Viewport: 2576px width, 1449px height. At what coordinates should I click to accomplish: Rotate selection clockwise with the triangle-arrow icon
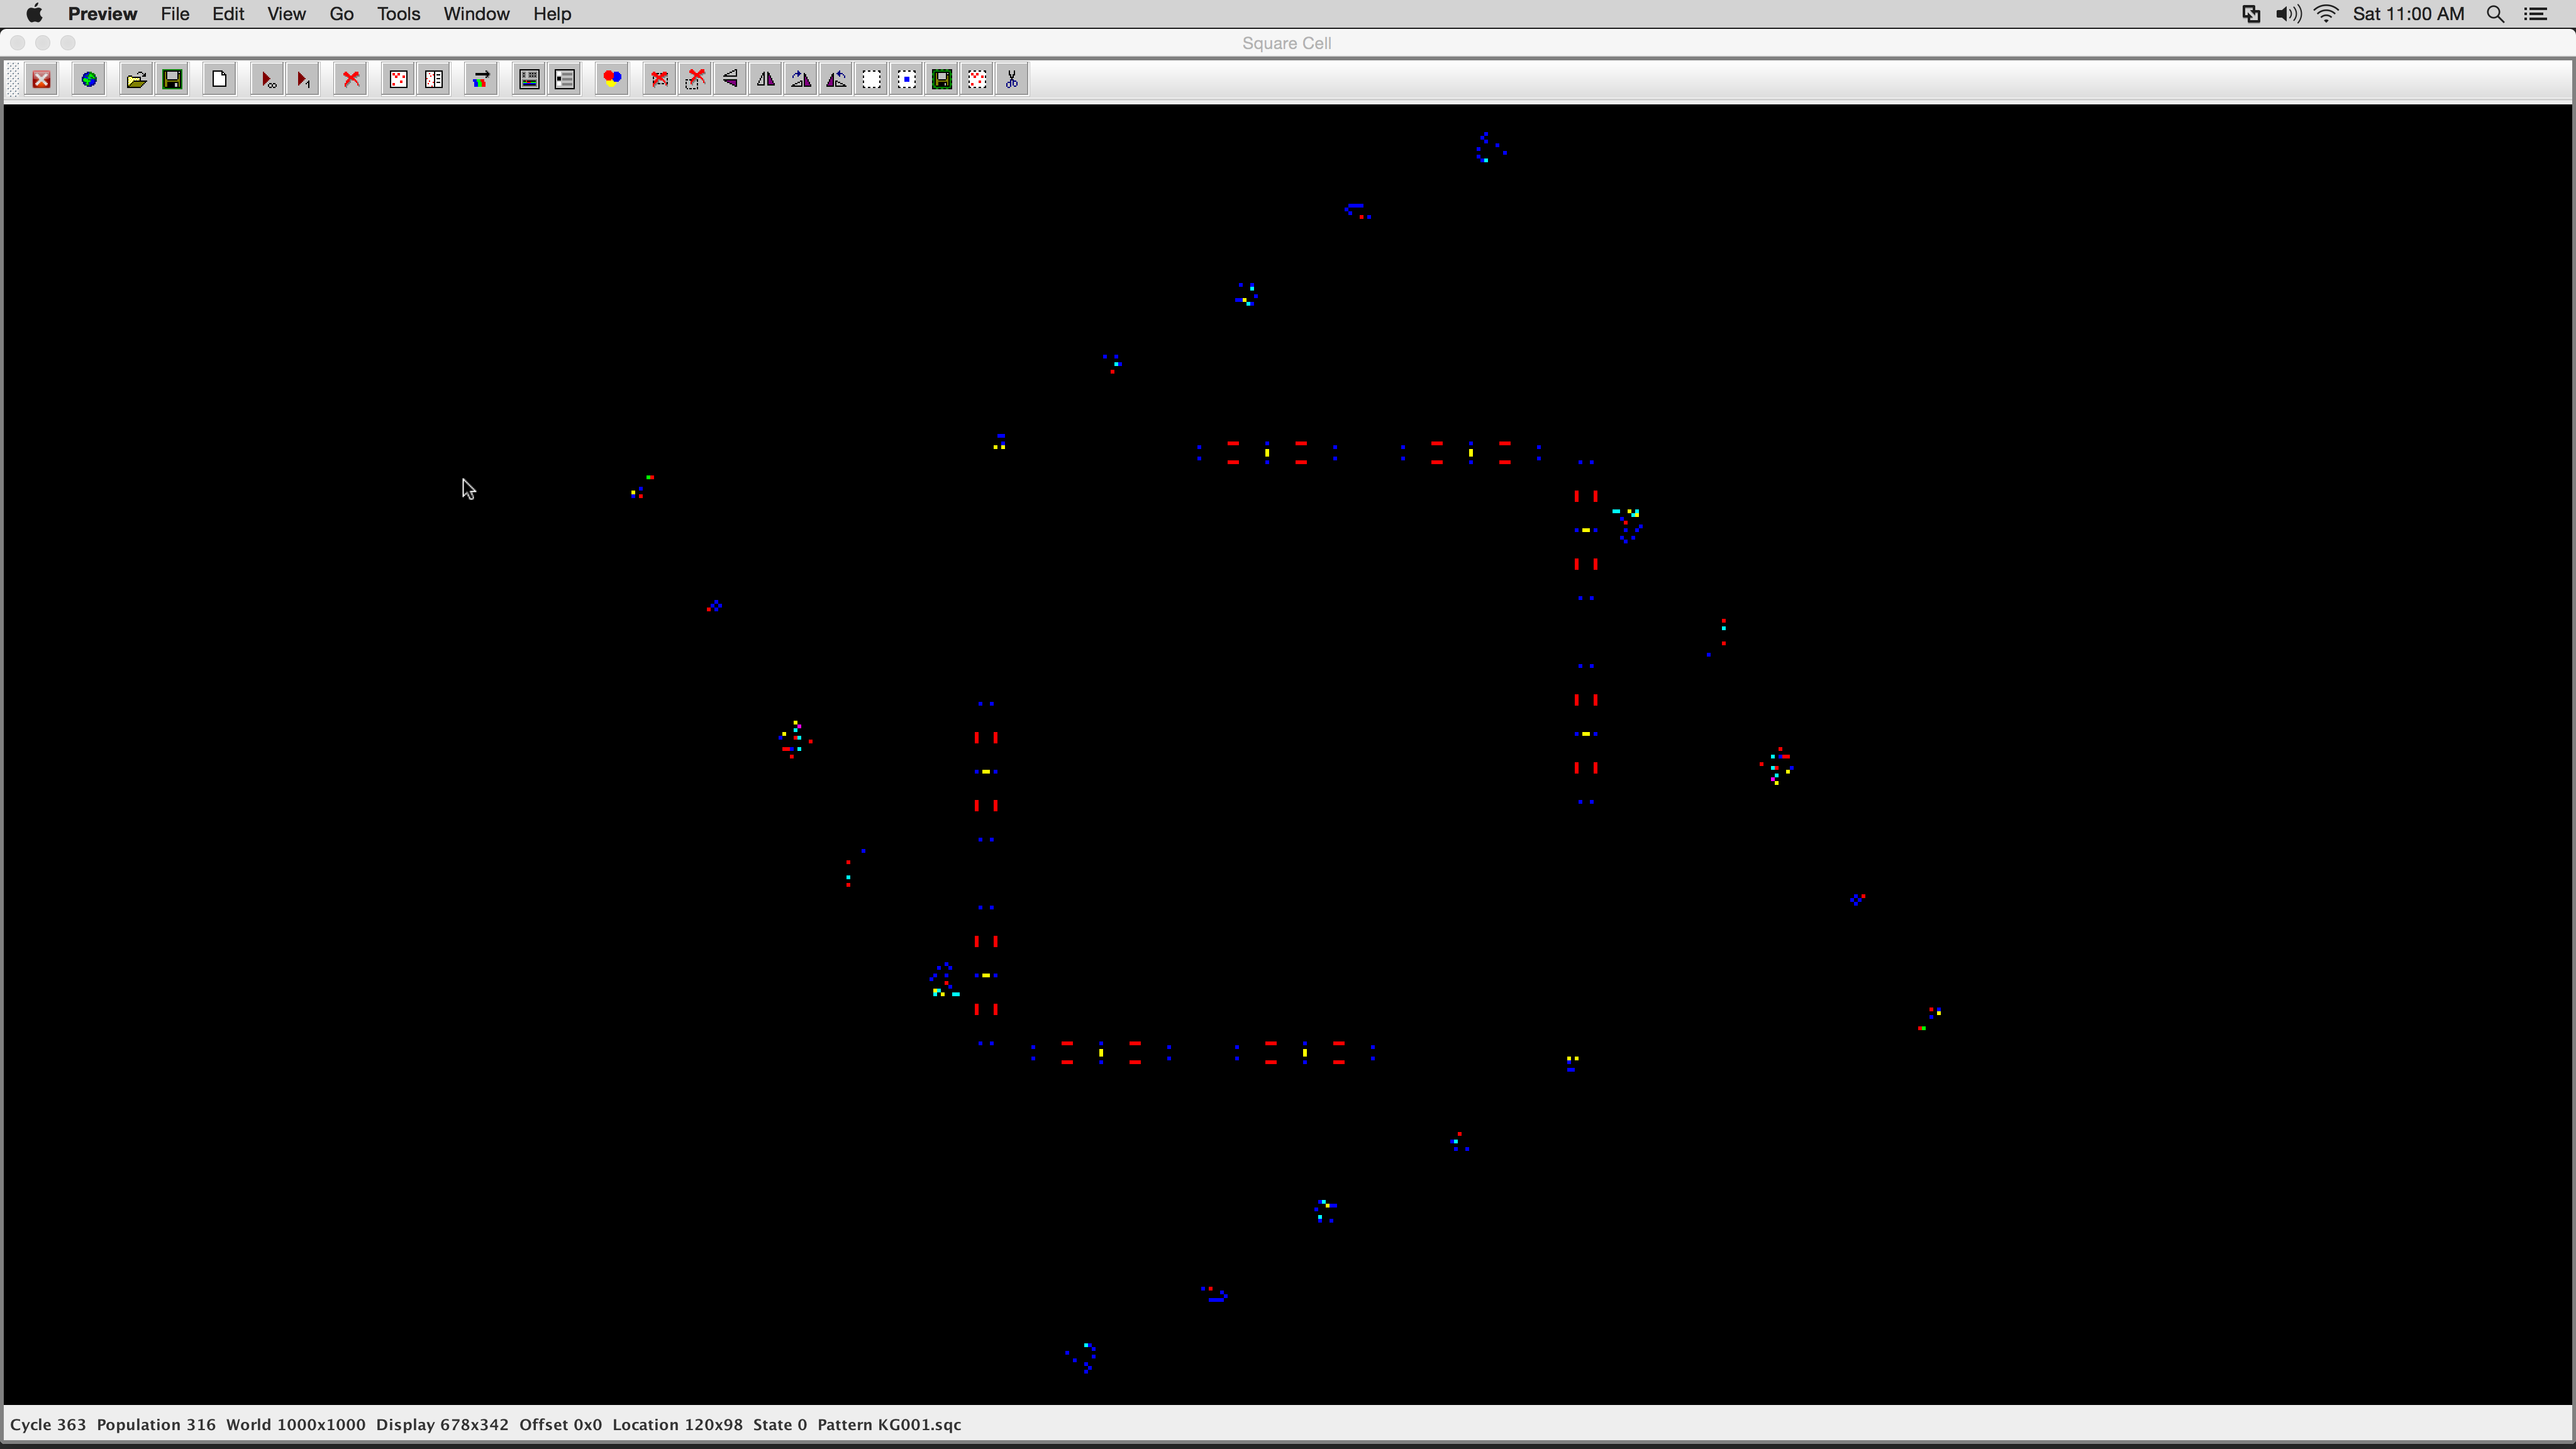coord(801,80)
